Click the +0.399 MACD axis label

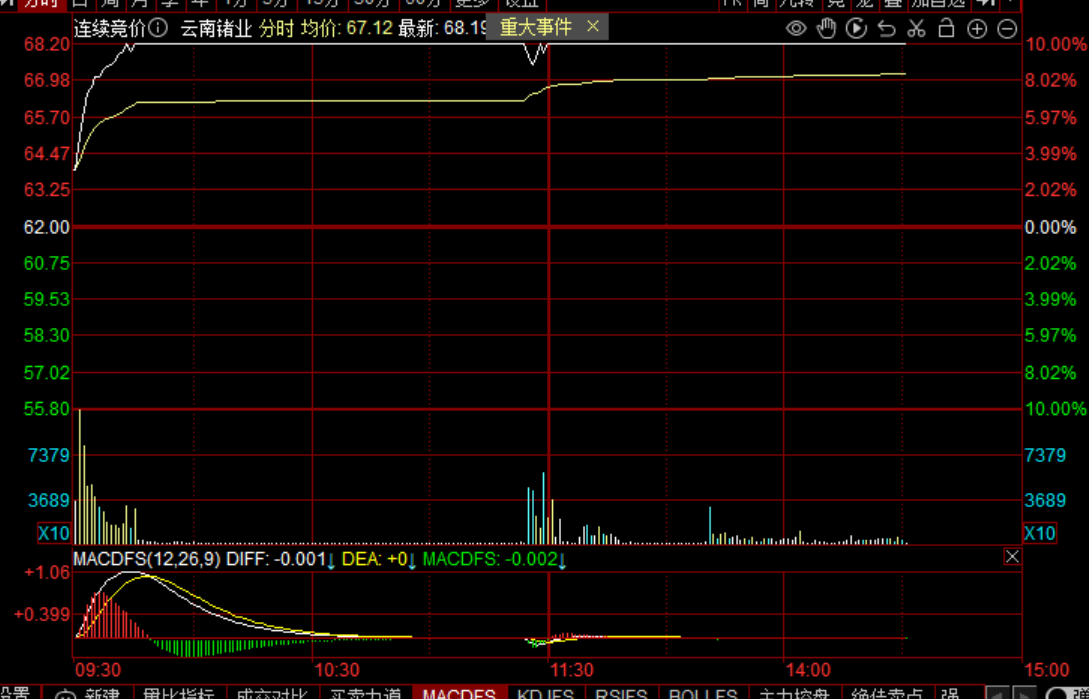(42, 614)
